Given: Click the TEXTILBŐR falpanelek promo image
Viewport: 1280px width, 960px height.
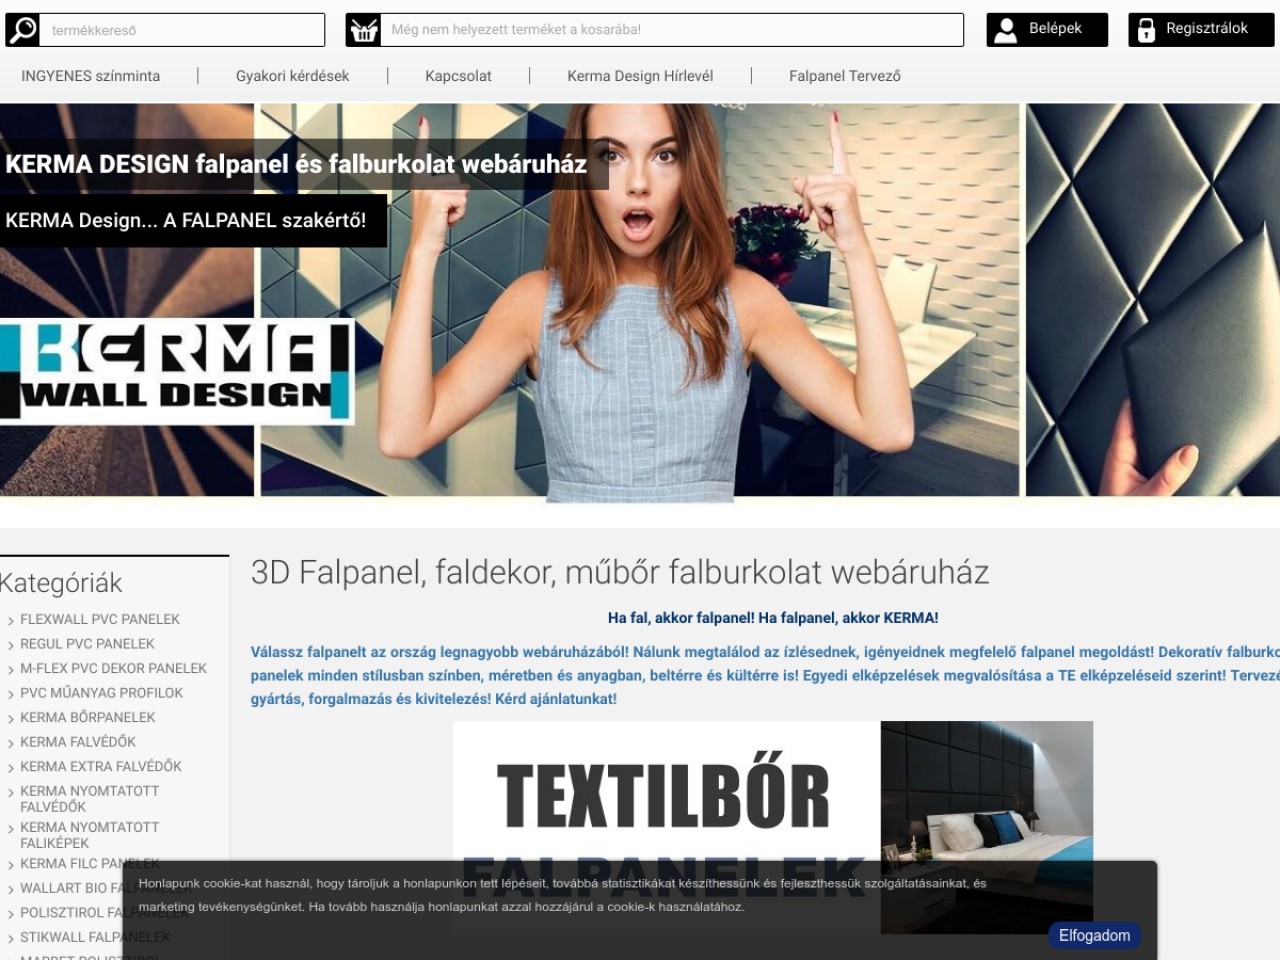Looking at the screenshot, I should coord(773,828).
